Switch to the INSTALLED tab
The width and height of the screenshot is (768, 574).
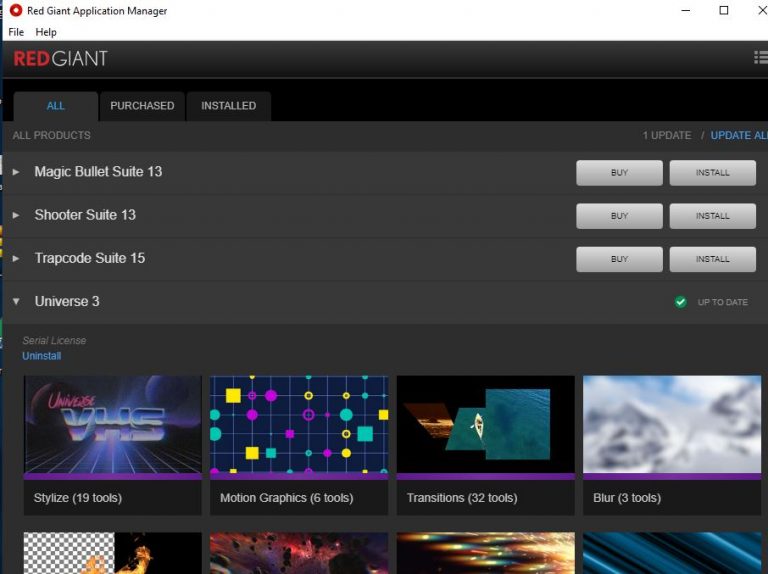pos(228,106)
